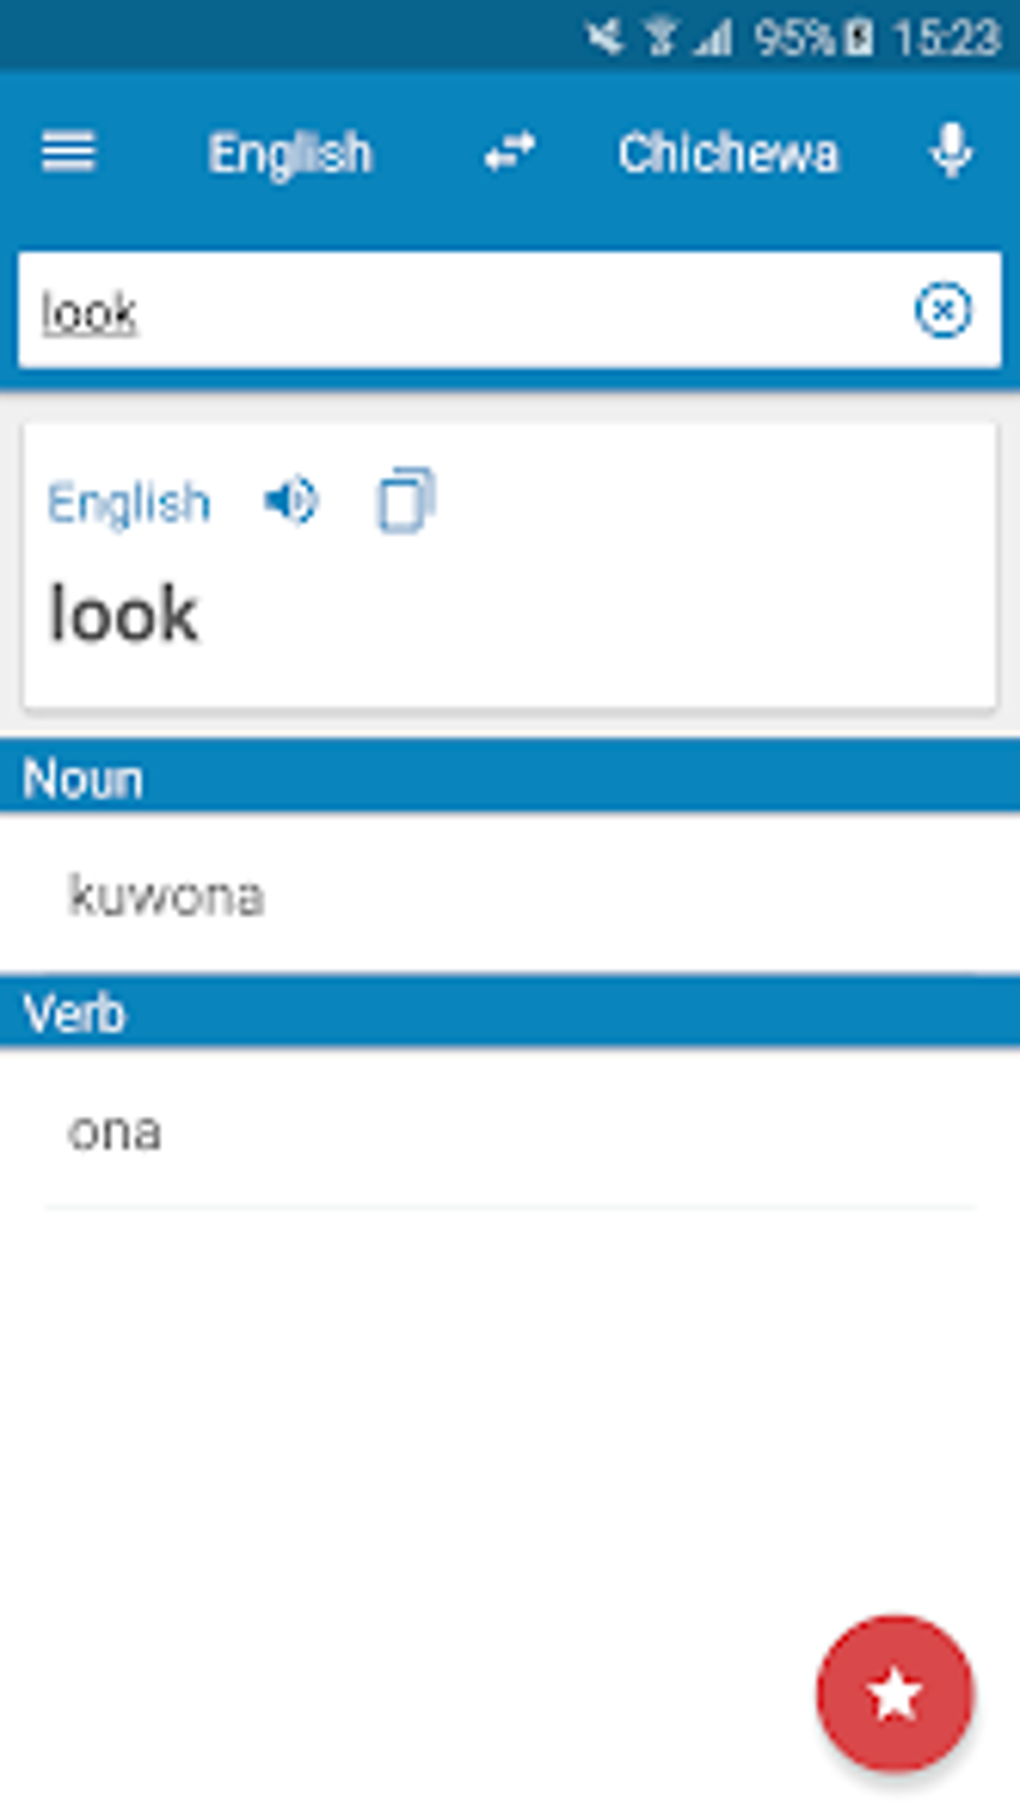Select Chichewa as target language

727,154
